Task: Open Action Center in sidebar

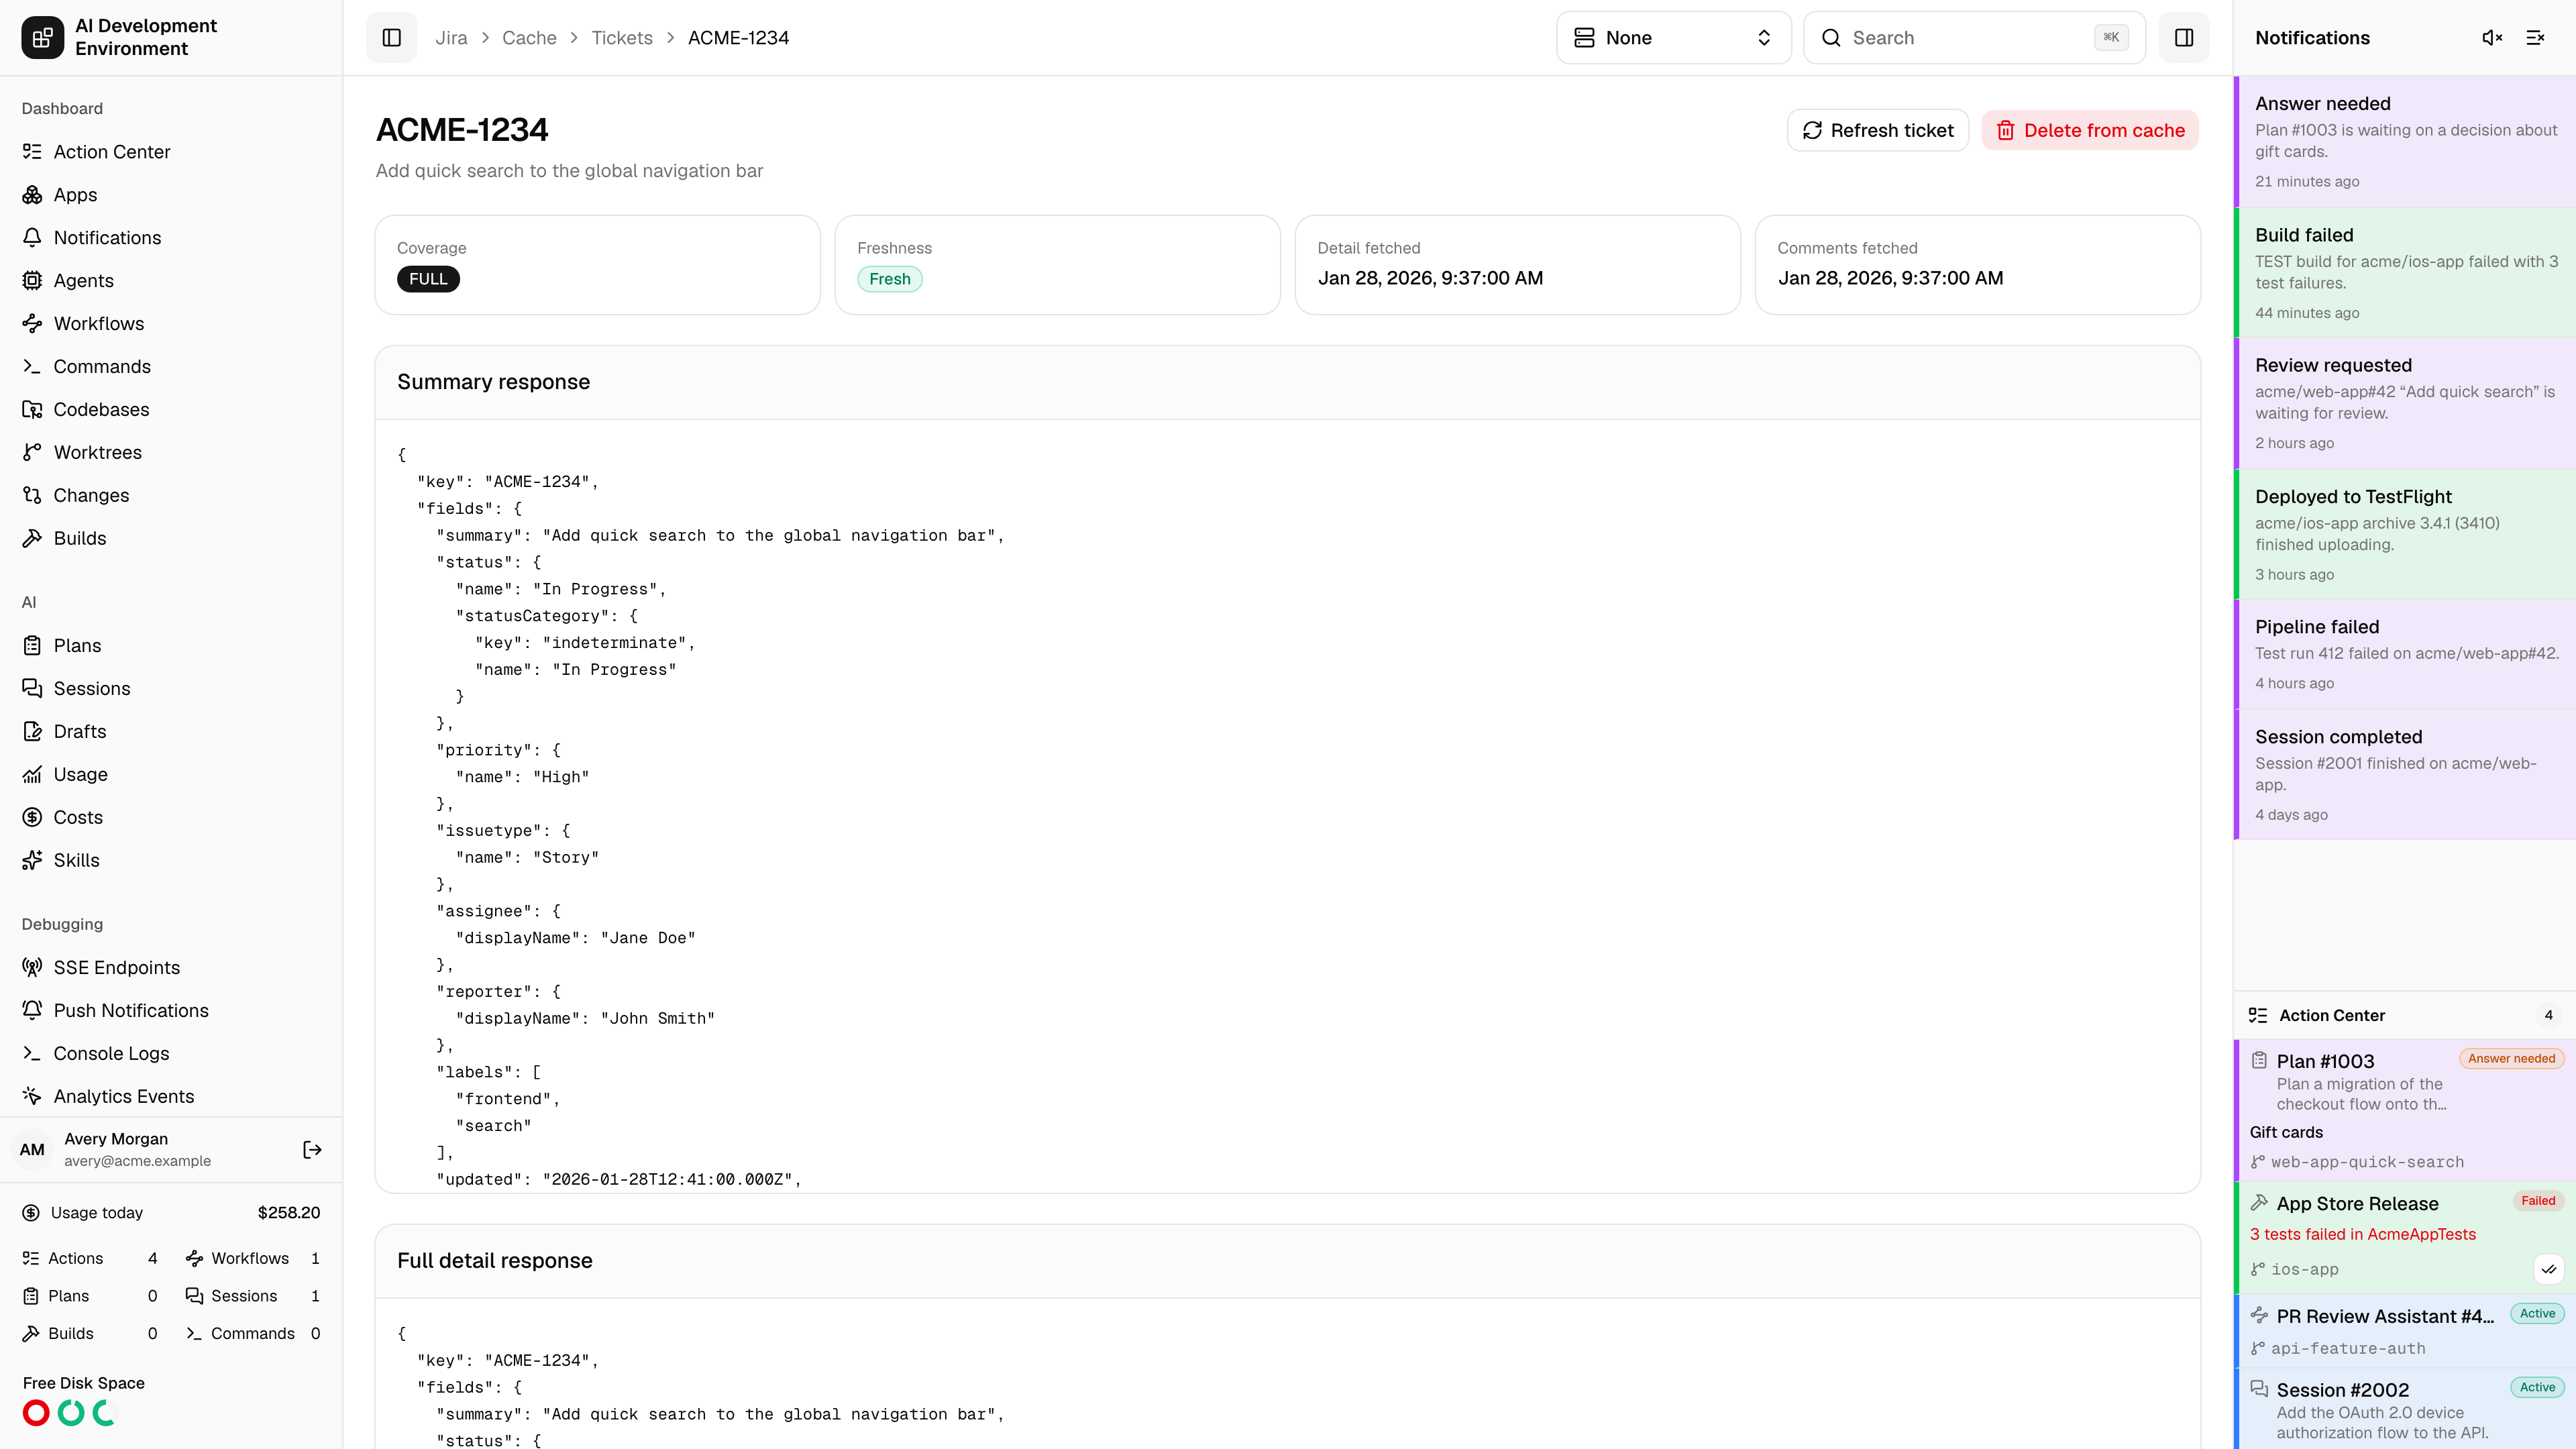Action: click(171, 152)
